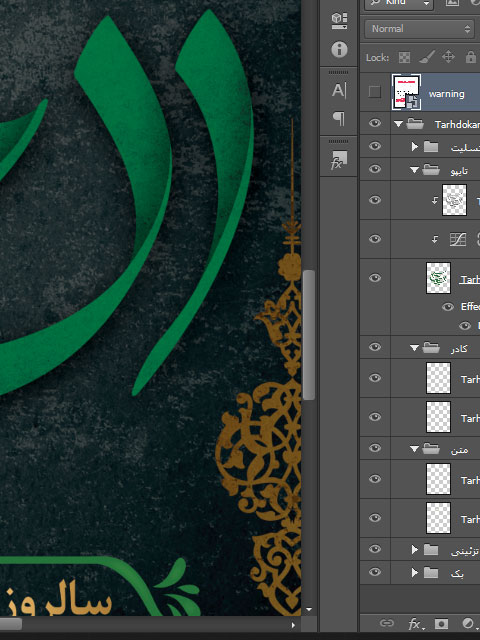Screen dimensions: 480x640
Task: Toggle visibility of بک group
Action: [375, 572]
